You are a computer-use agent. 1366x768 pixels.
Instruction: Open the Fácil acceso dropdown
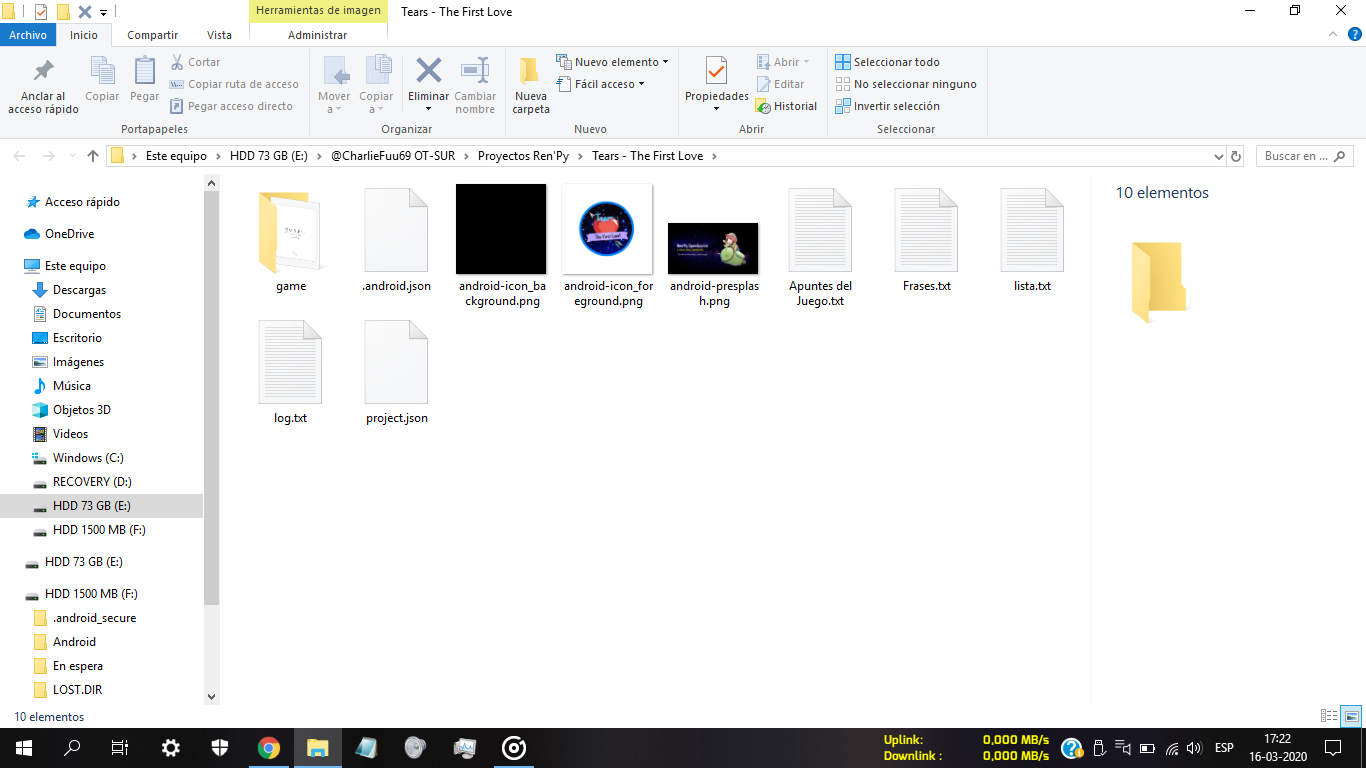click(601, 84)
